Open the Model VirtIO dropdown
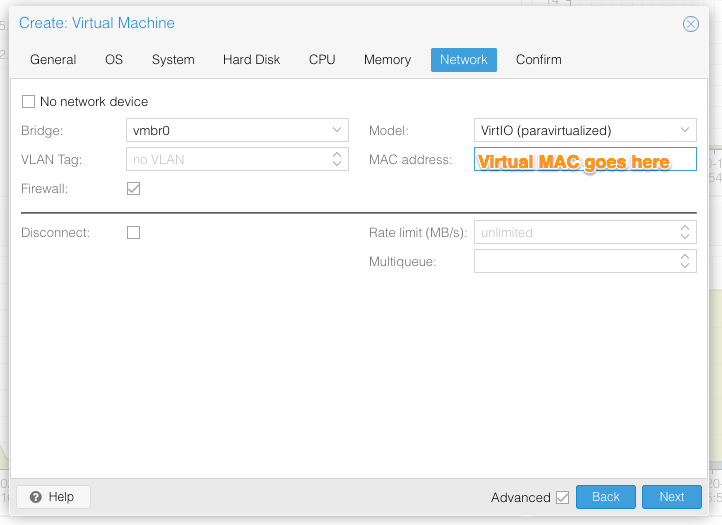 [685, 130]
